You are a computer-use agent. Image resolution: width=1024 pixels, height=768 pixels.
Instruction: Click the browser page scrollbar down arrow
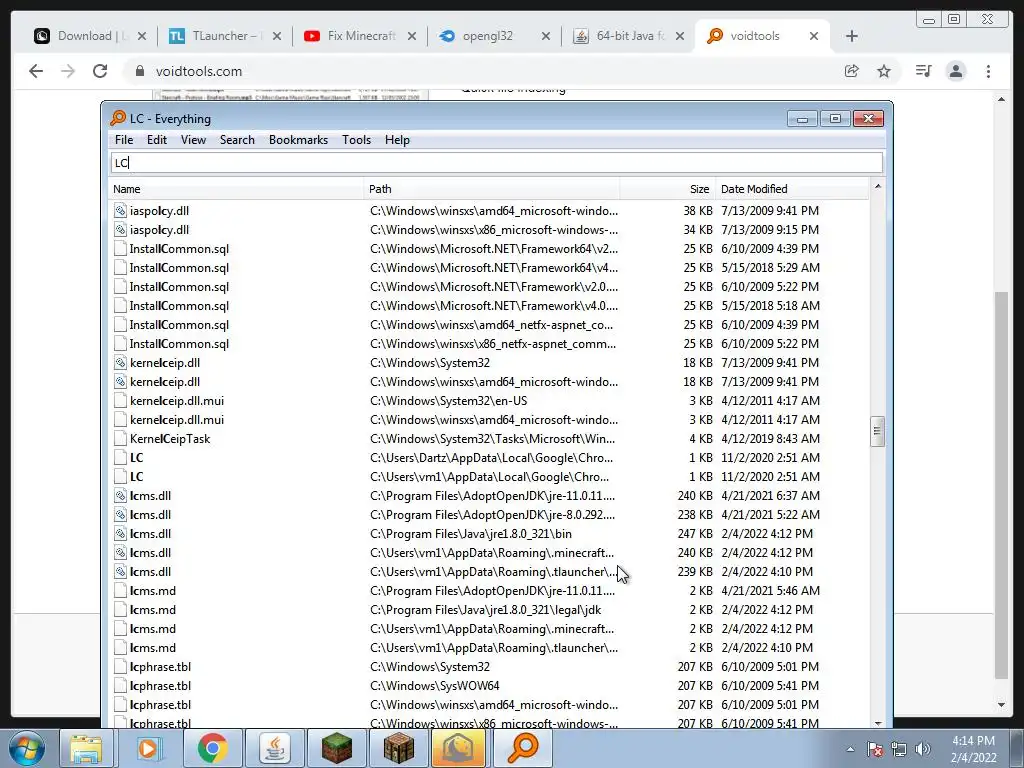[1001, 705]
